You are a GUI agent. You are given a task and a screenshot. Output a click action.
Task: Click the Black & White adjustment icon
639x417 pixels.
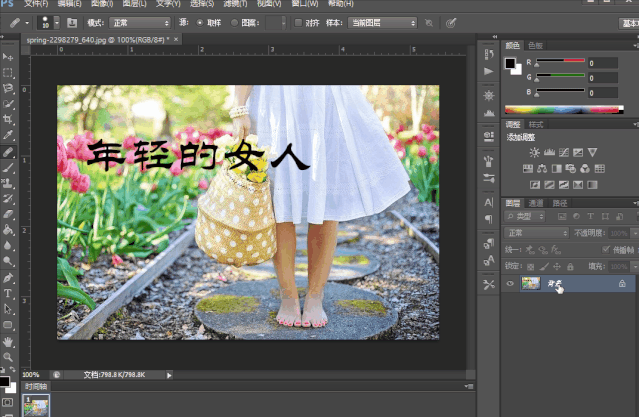click(556, 168)
